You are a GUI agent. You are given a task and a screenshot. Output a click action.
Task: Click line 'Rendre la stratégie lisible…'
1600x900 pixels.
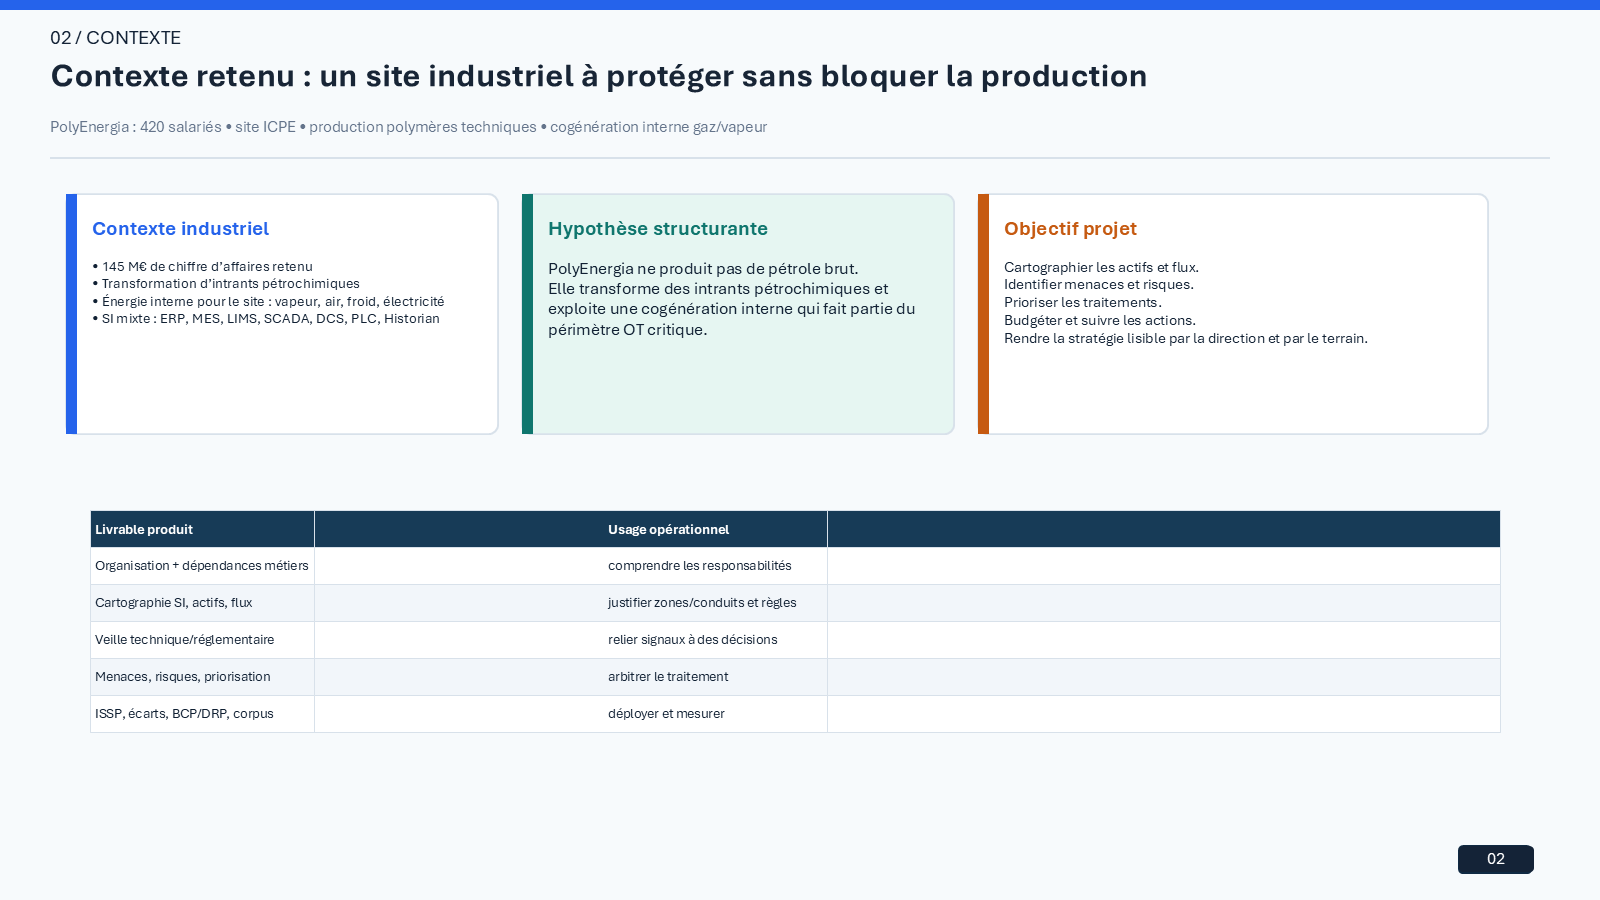(1186, 339)
